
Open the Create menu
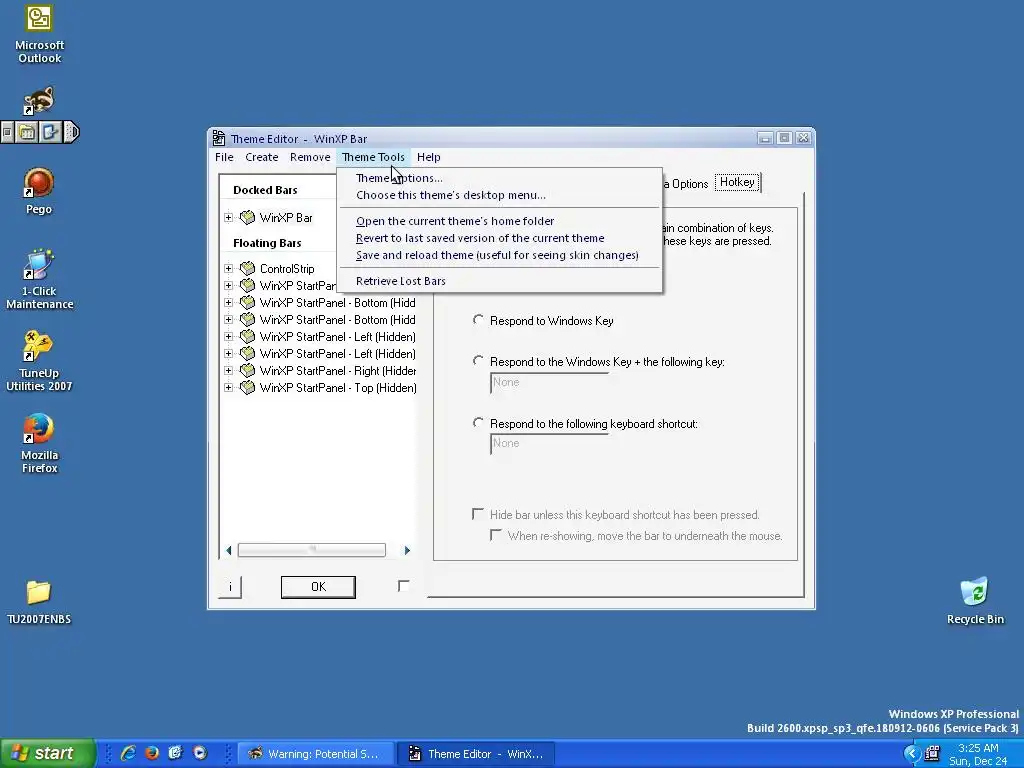pyautogui.click(x=262, y=157)
